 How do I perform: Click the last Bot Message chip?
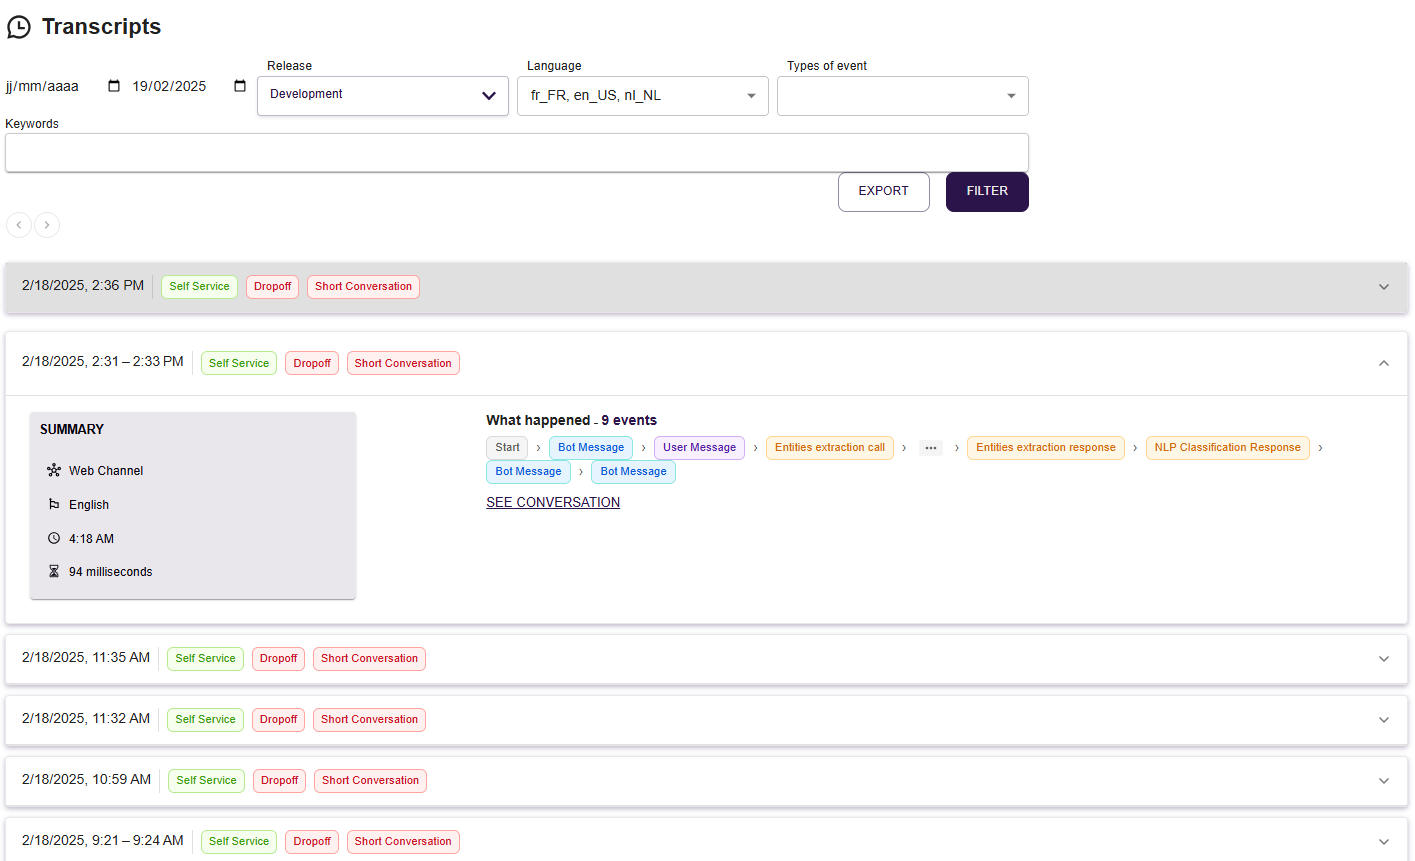pos(633,472)
